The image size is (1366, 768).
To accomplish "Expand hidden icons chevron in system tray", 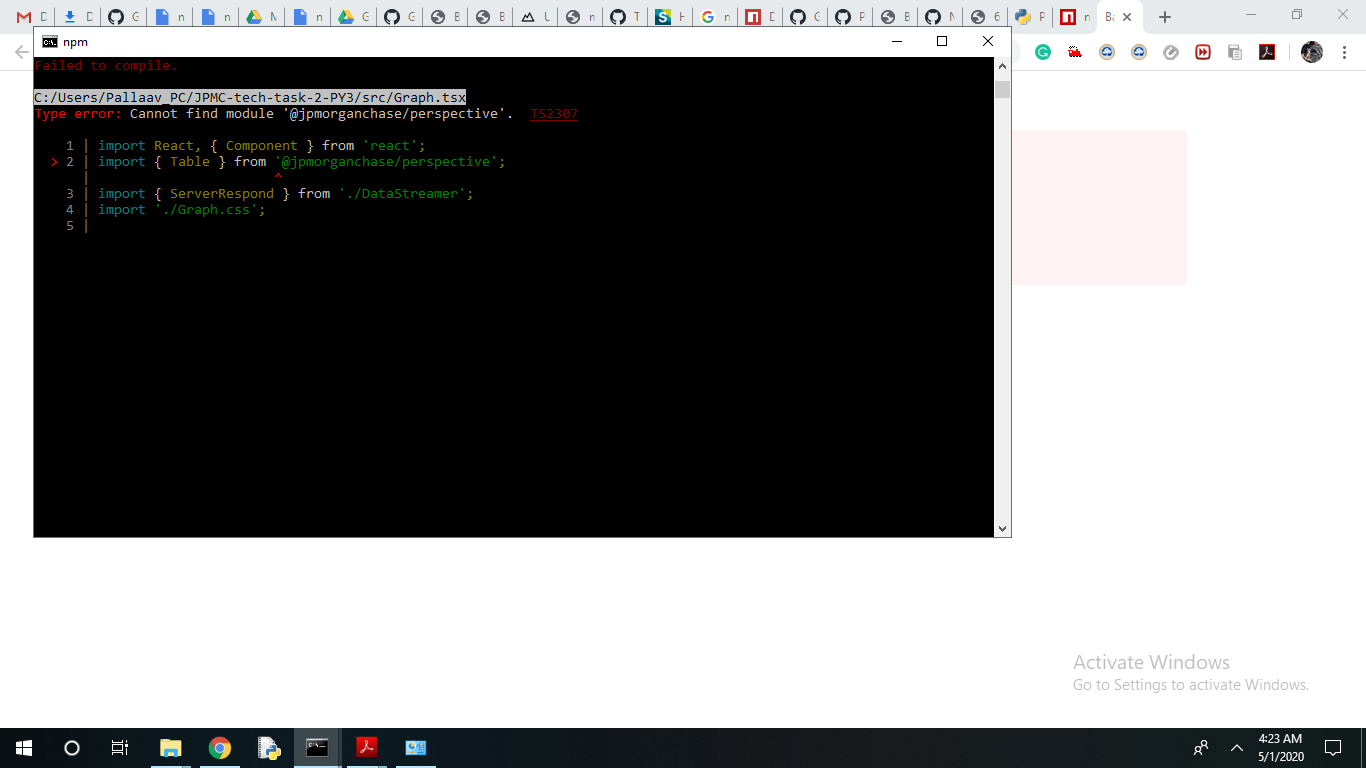I will [x=1237, y=747].
